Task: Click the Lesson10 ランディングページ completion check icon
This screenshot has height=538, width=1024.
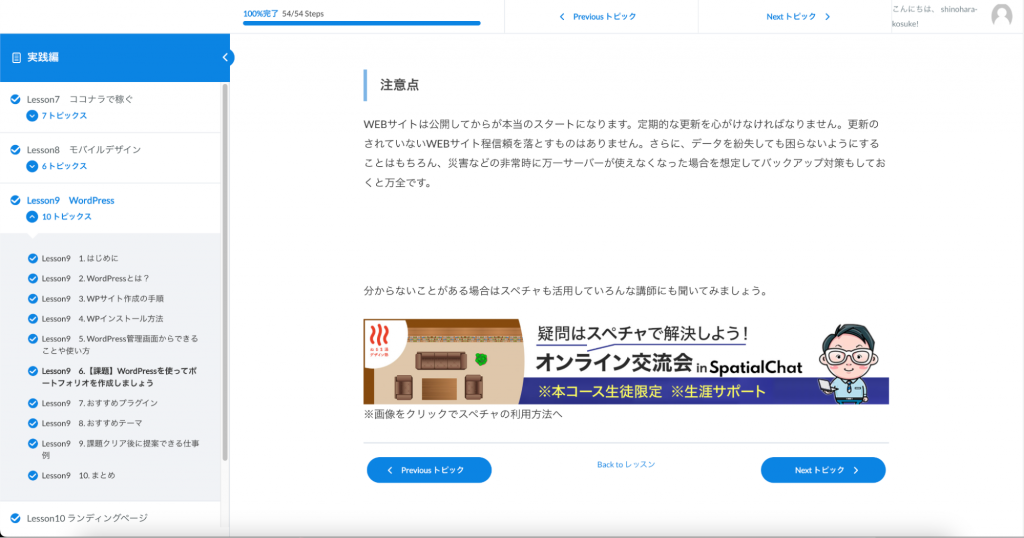Action: (x=15, y=518)
